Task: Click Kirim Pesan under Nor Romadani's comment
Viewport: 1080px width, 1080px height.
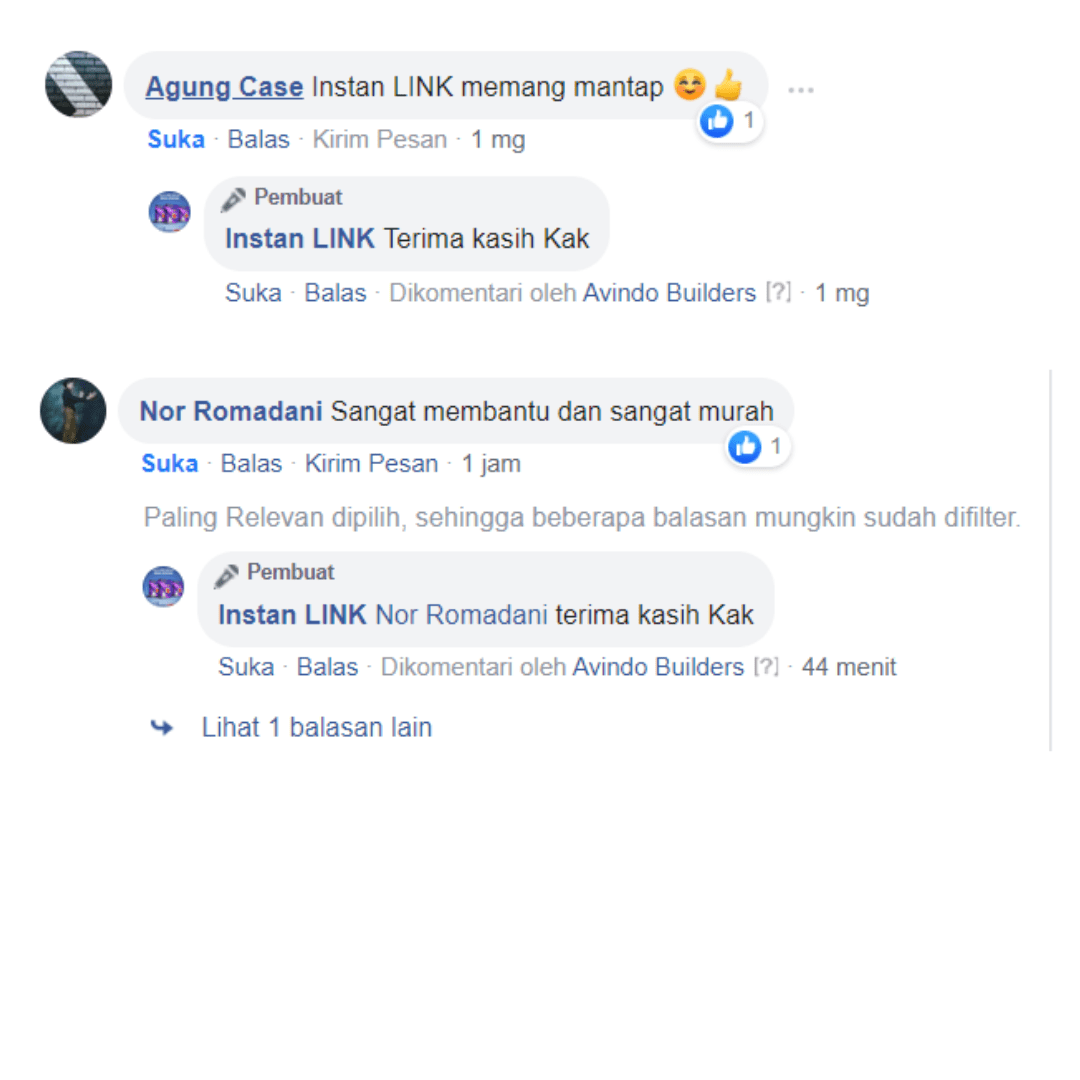Action: (x=371, y=464)
